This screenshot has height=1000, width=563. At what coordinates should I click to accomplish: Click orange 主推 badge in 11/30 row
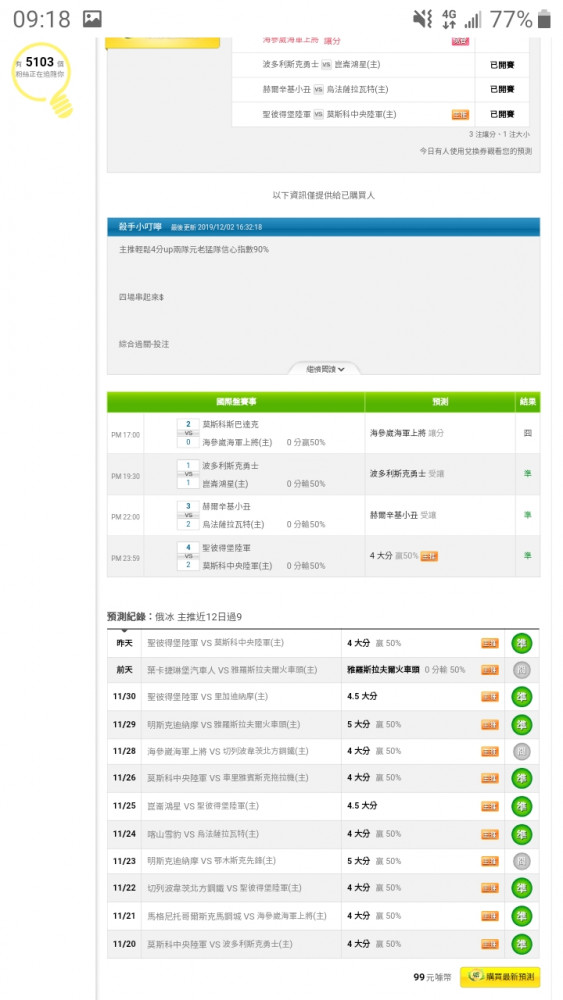click(x=490, y=697)
